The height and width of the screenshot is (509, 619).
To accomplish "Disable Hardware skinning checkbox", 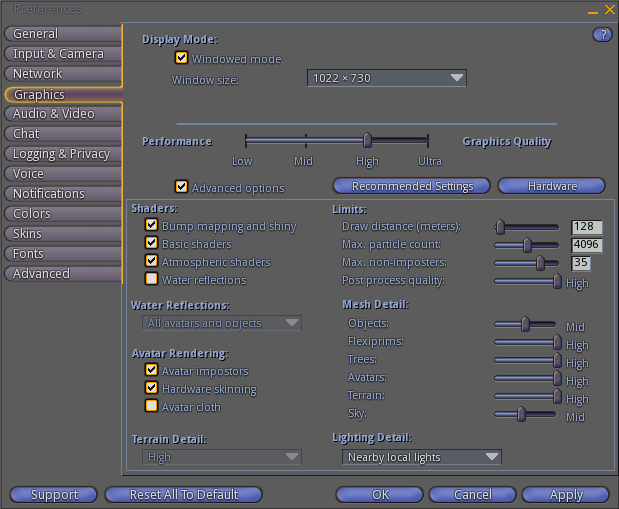I will [x=151, y=387].
